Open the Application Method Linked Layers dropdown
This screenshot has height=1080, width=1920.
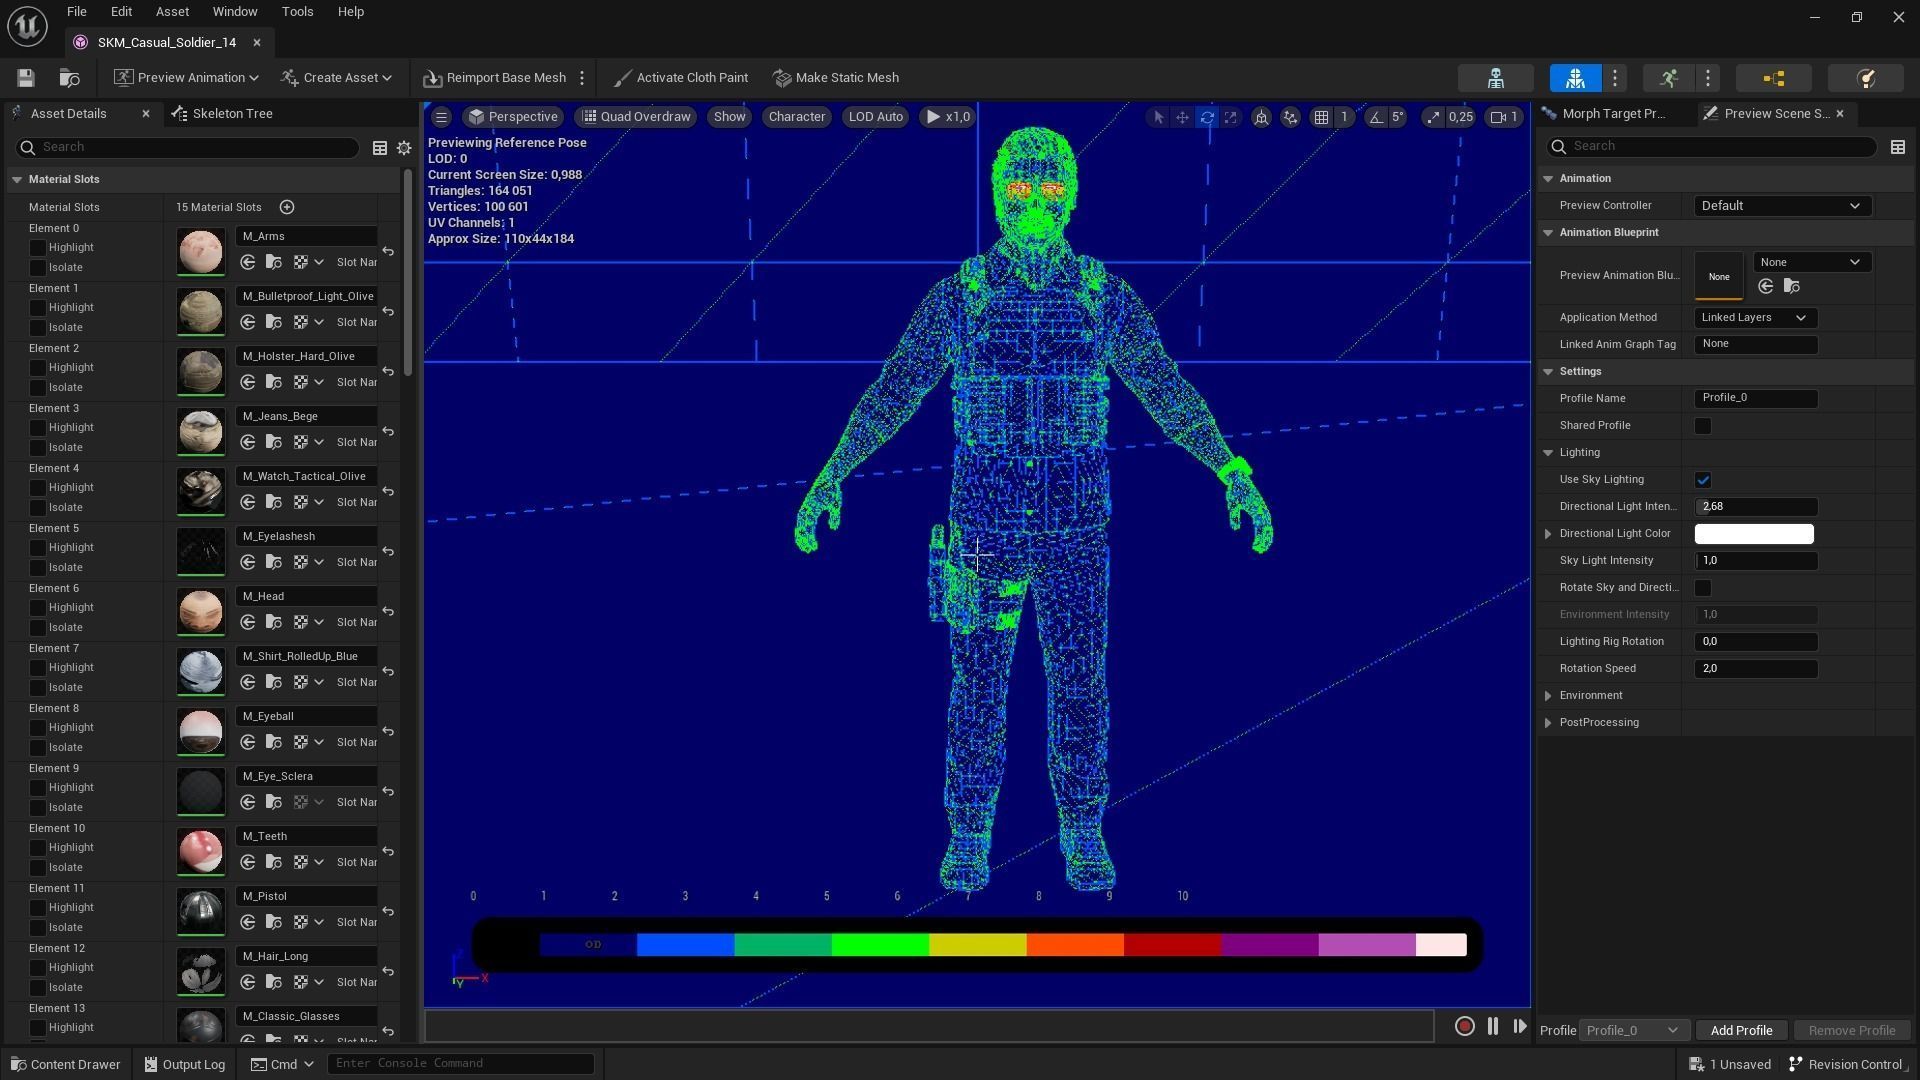pos(1754,318)
